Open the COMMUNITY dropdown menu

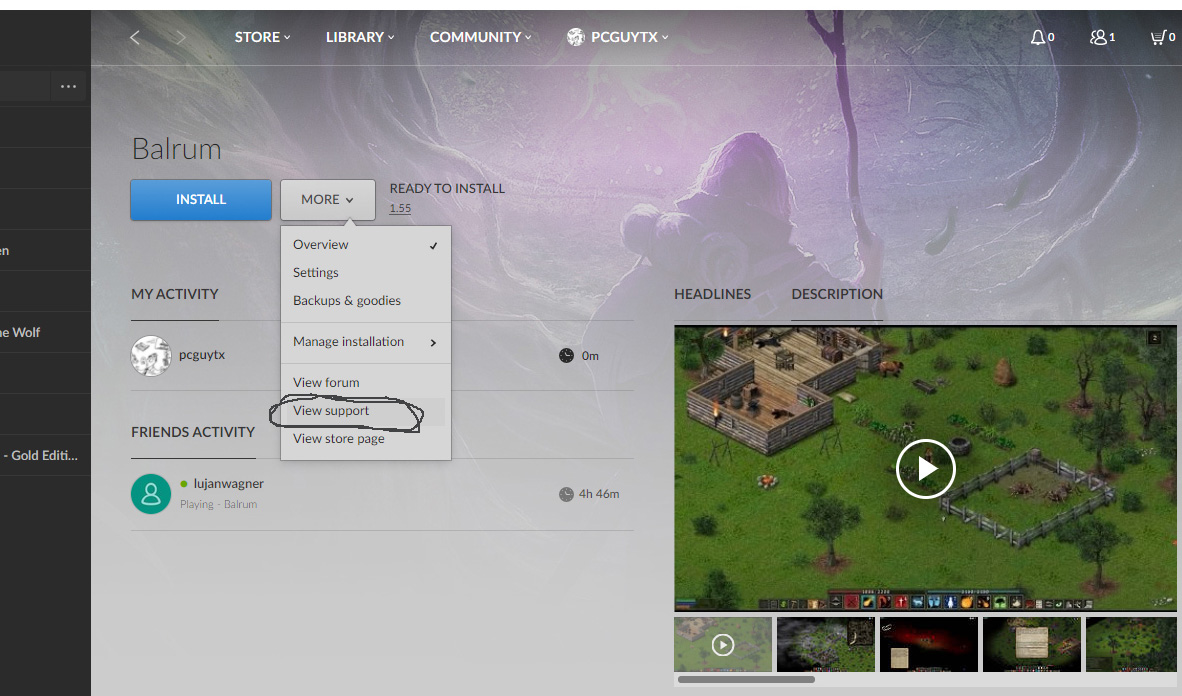pyautogui.click(x=480, y=37)
